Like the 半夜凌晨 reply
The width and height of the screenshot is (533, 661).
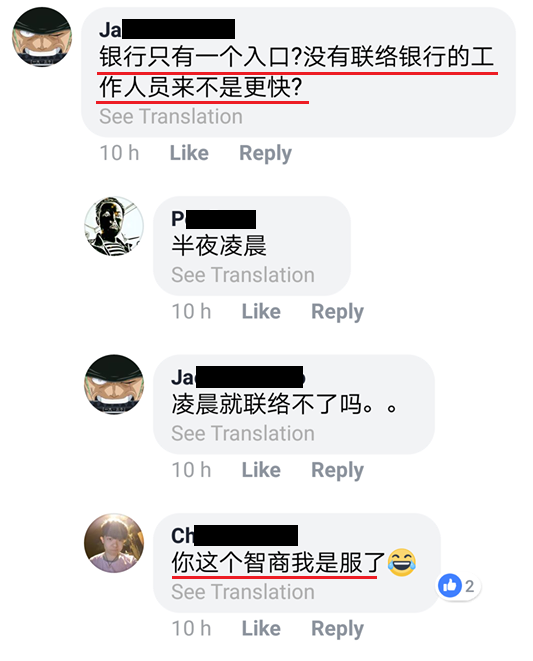261,312
